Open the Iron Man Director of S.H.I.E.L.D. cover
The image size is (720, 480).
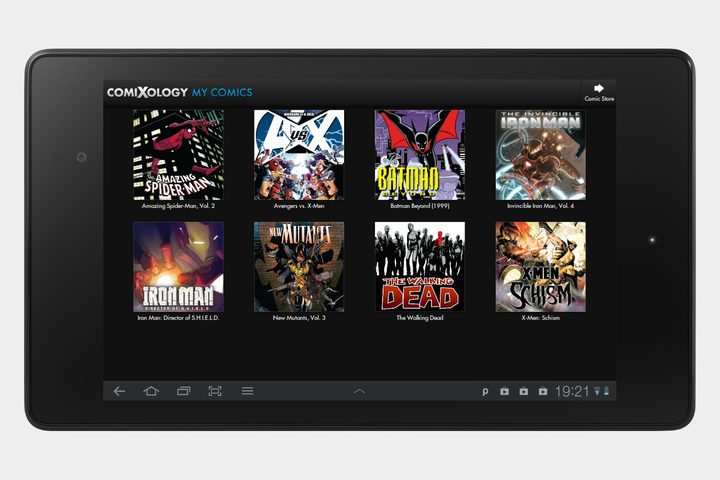tap(178, 267)
